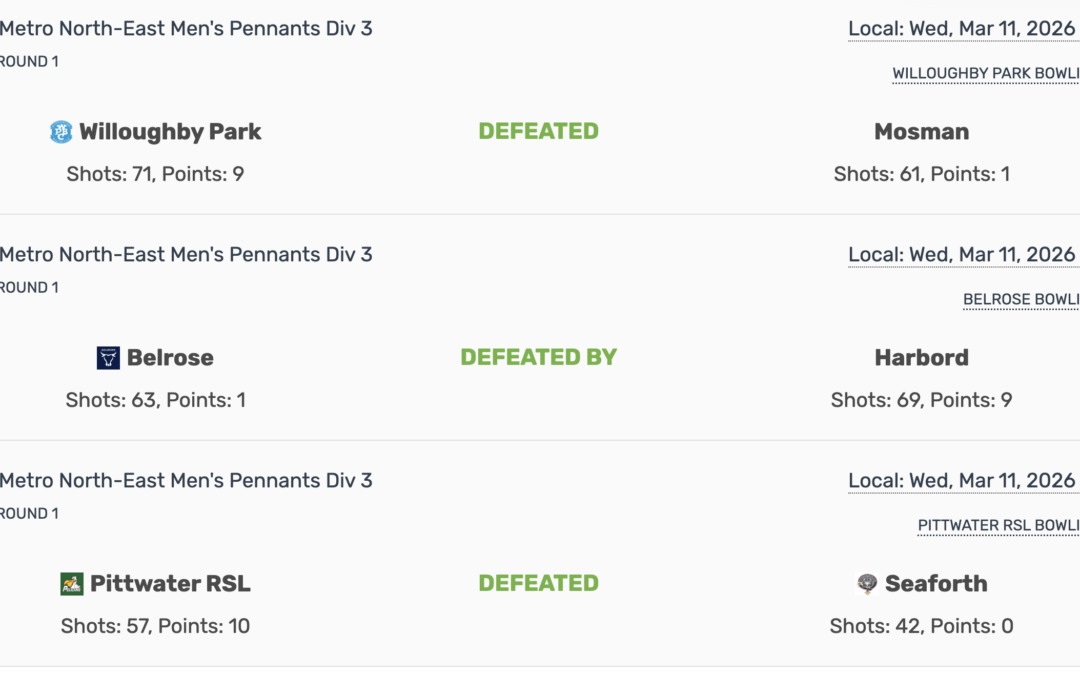Viewport: 1080px width, 675px height.
Task: Open the WILLOUGHBY PARK BOWLING venue link
Action: (x=985, y=72)
